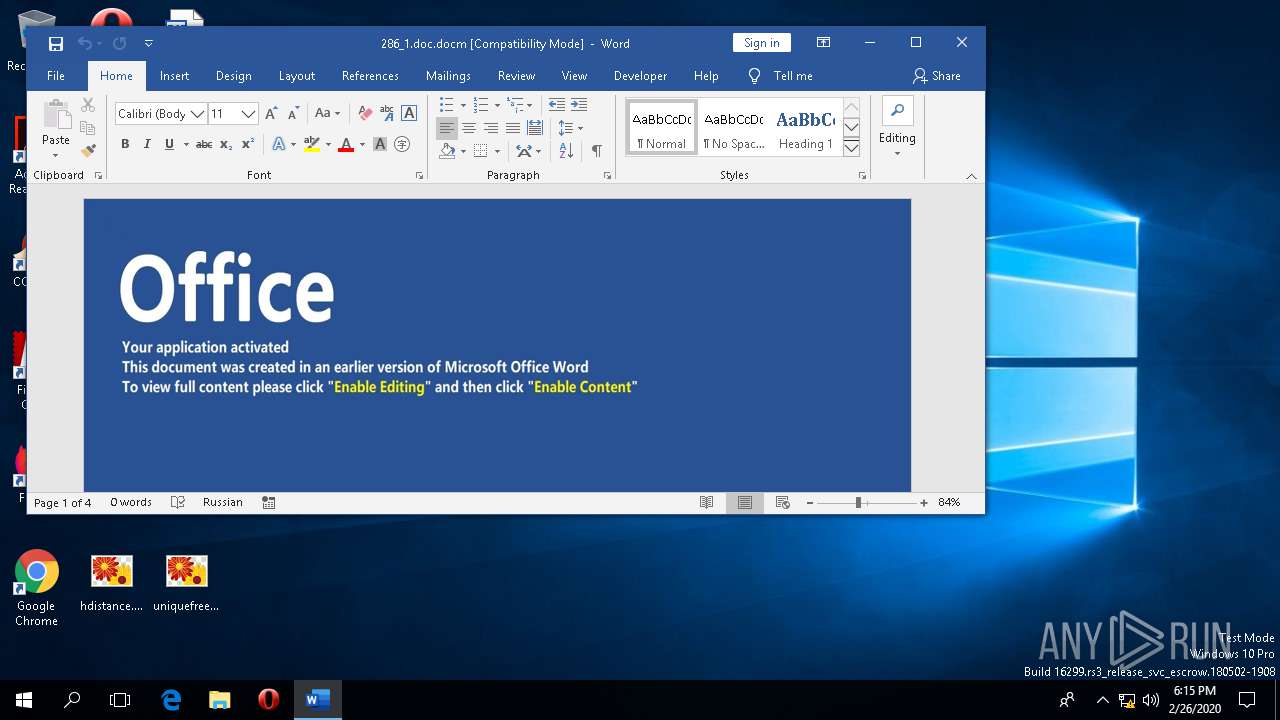Click the Paste clipboard icon
The width and height of the screenshot is (1280, 720).
(x=56, y=116)
